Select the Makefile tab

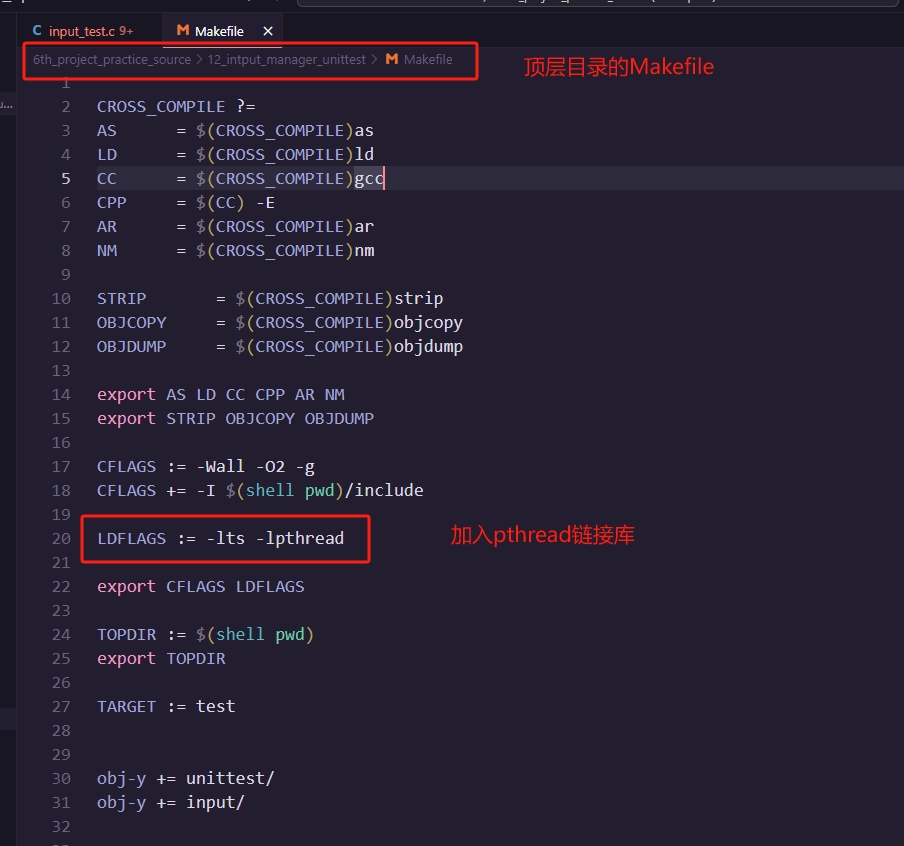pyautogui.click(x=219, y=31)
